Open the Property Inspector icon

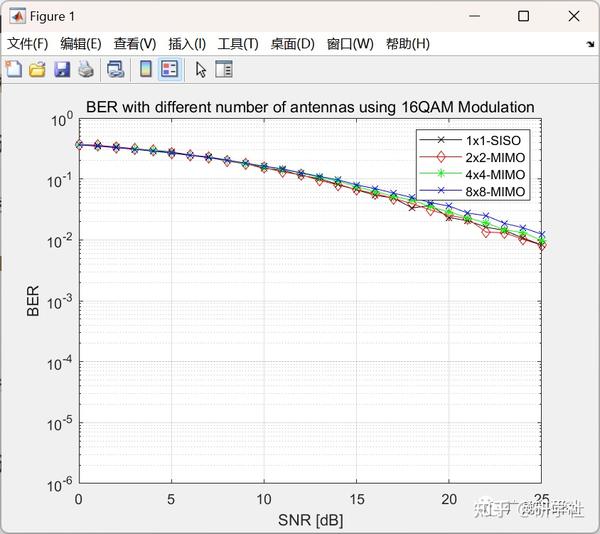pos(224,69)
